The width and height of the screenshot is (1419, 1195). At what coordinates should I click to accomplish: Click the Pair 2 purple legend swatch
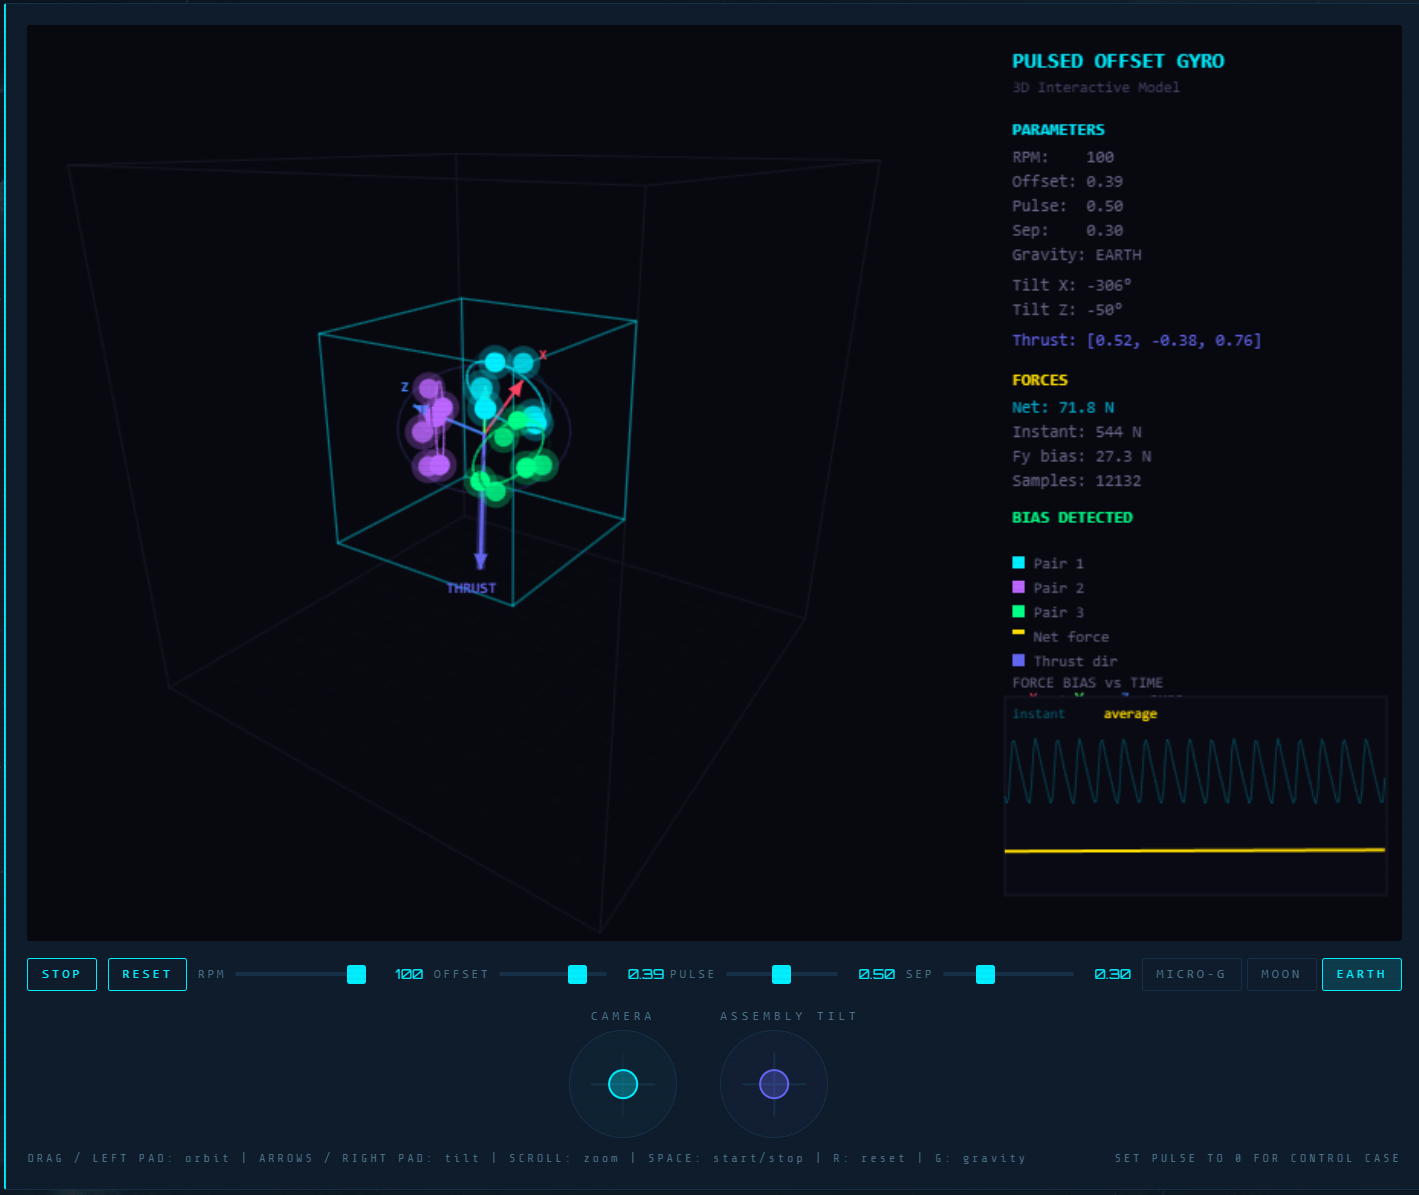click(1018, 587)
